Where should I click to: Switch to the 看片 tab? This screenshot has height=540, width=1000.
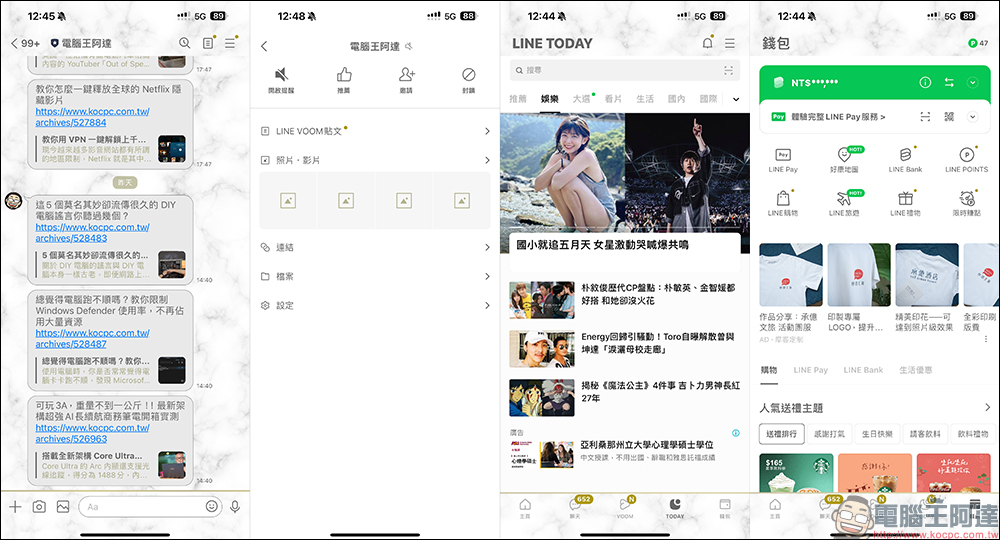click(613, 99)
